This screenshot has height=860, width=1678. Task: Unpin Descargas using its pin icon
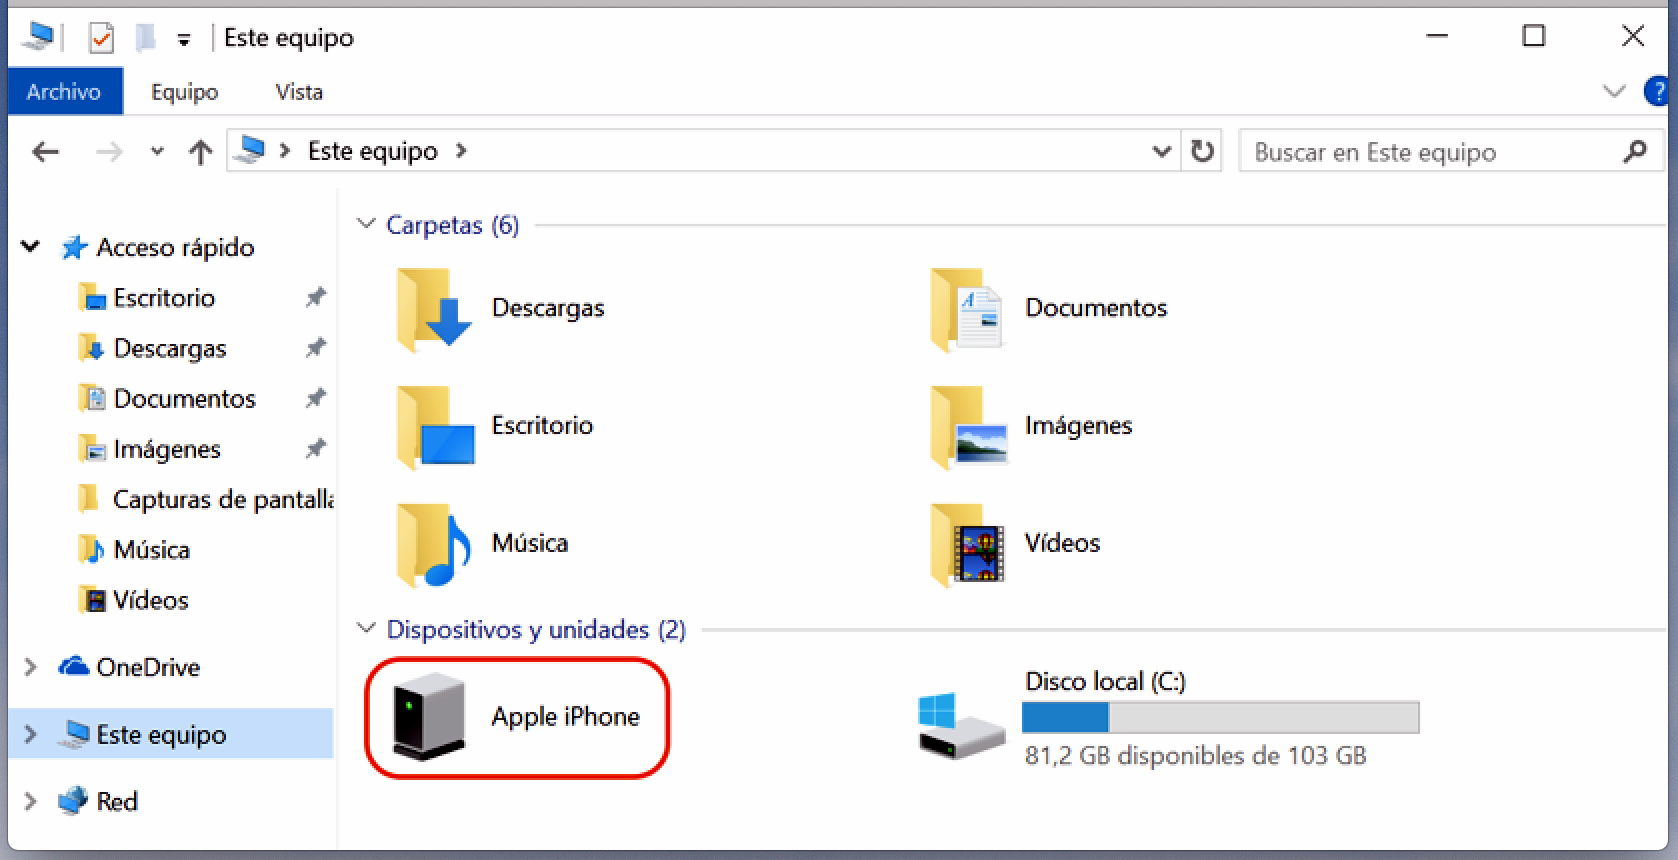tap(316, 348)
